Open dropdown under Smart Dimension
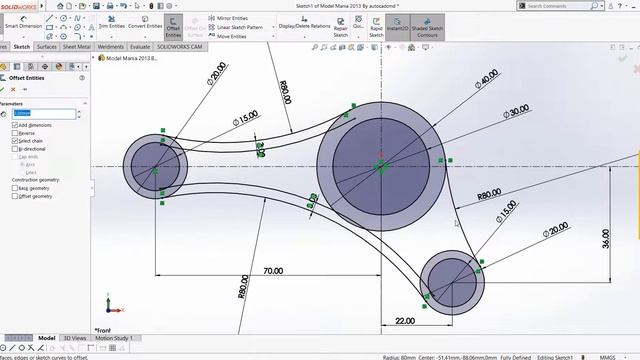 click(x=23, y=37)
